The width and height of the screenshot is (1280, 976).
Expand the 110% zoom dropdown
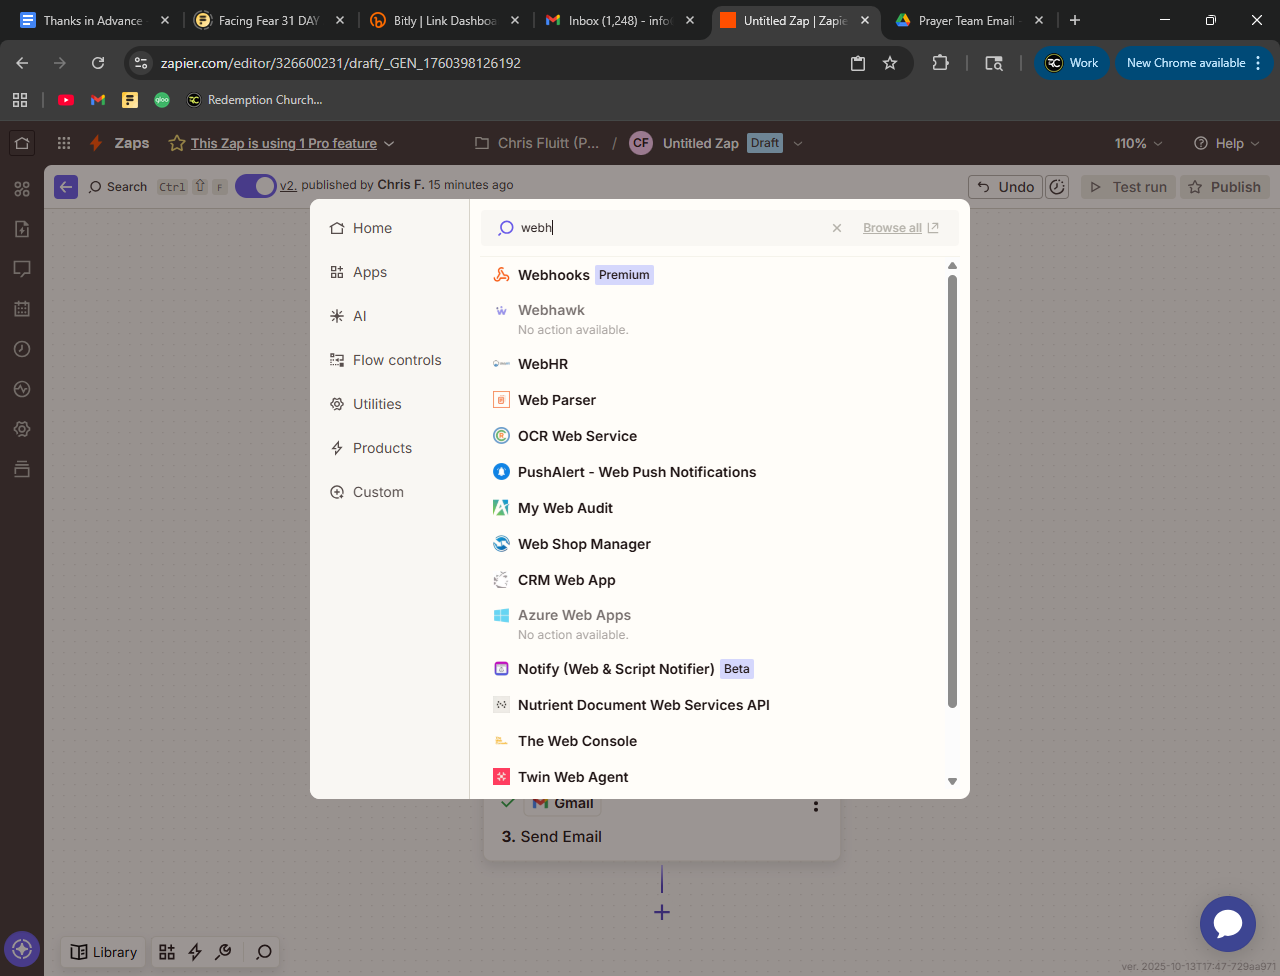click(1138, 143)
